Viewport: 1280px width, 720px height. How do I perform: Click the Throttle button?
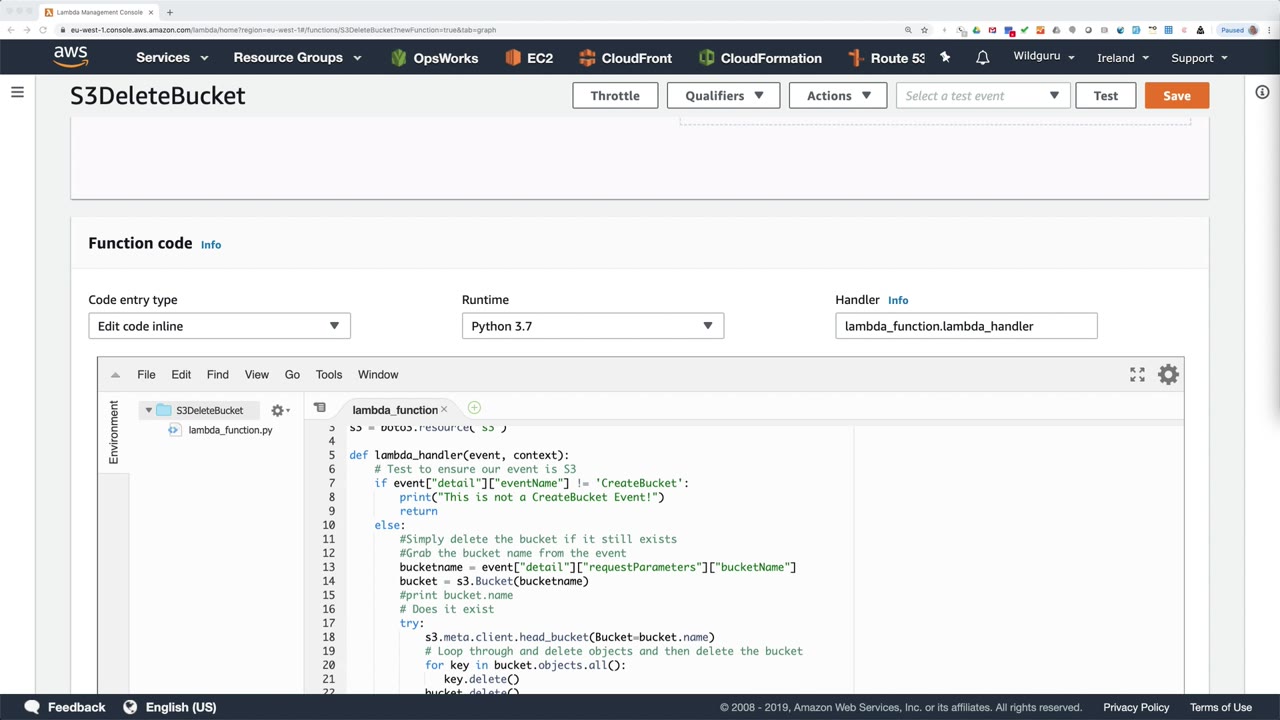coord(614,96)
